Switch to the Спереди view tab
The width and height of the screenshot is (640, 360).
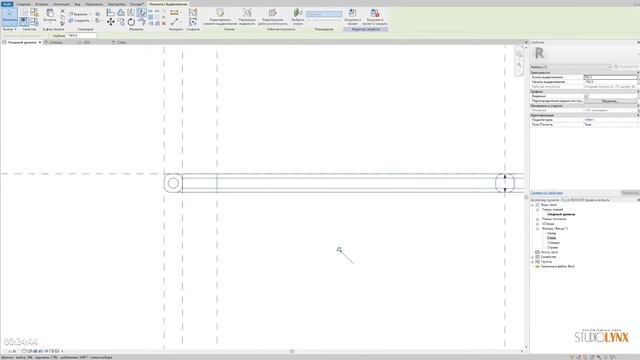(57, 42)
